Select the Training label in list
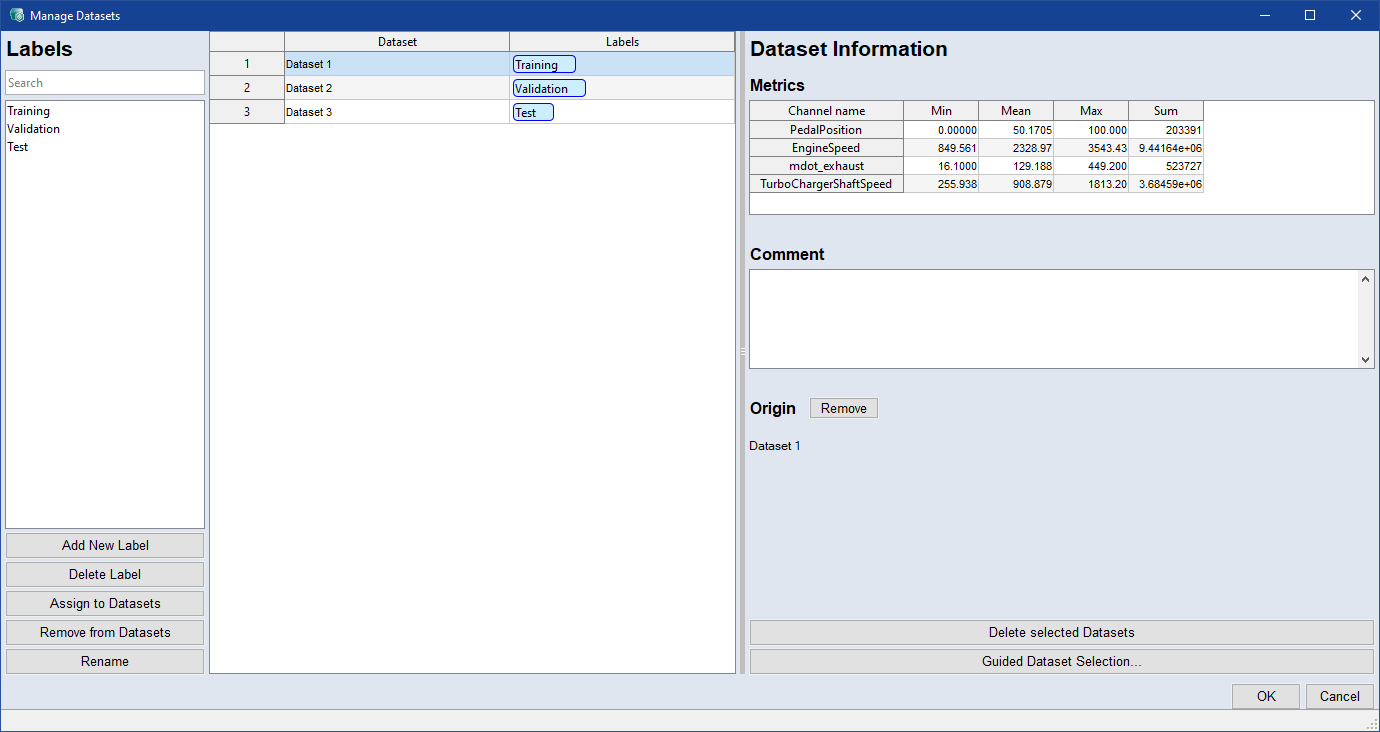 28,111
